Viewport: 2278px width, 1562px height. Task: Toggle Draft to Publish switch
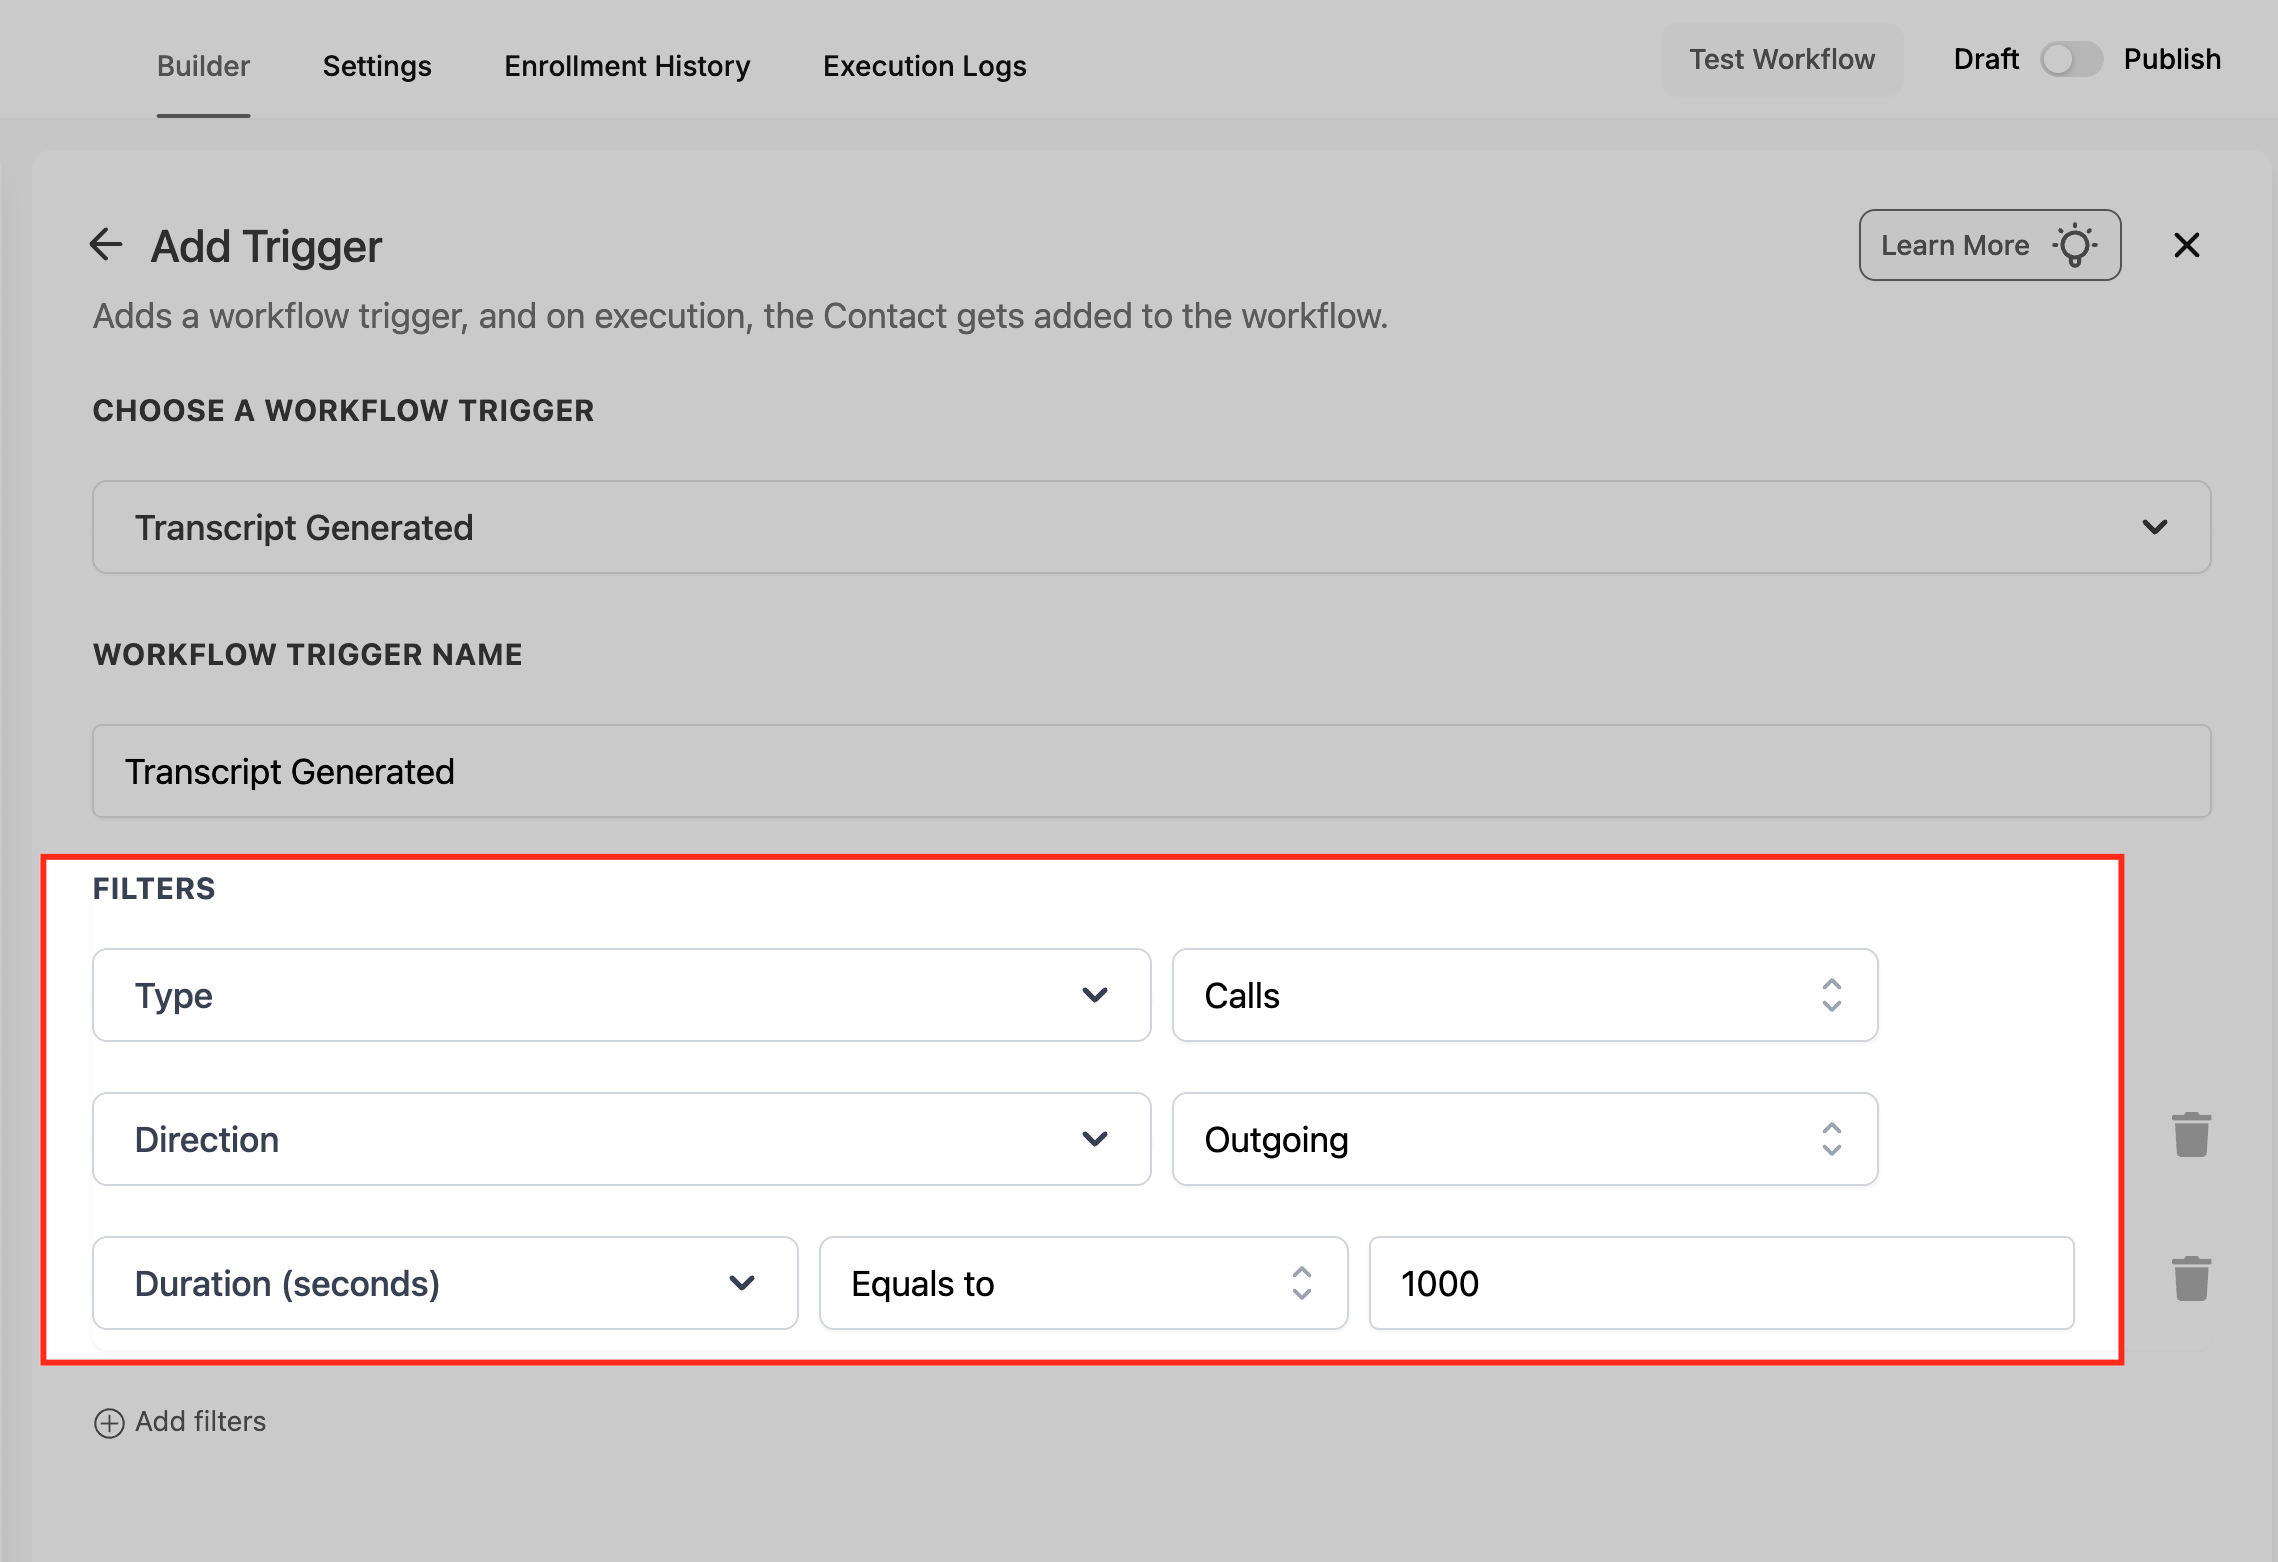click(x=2070, y=60)
